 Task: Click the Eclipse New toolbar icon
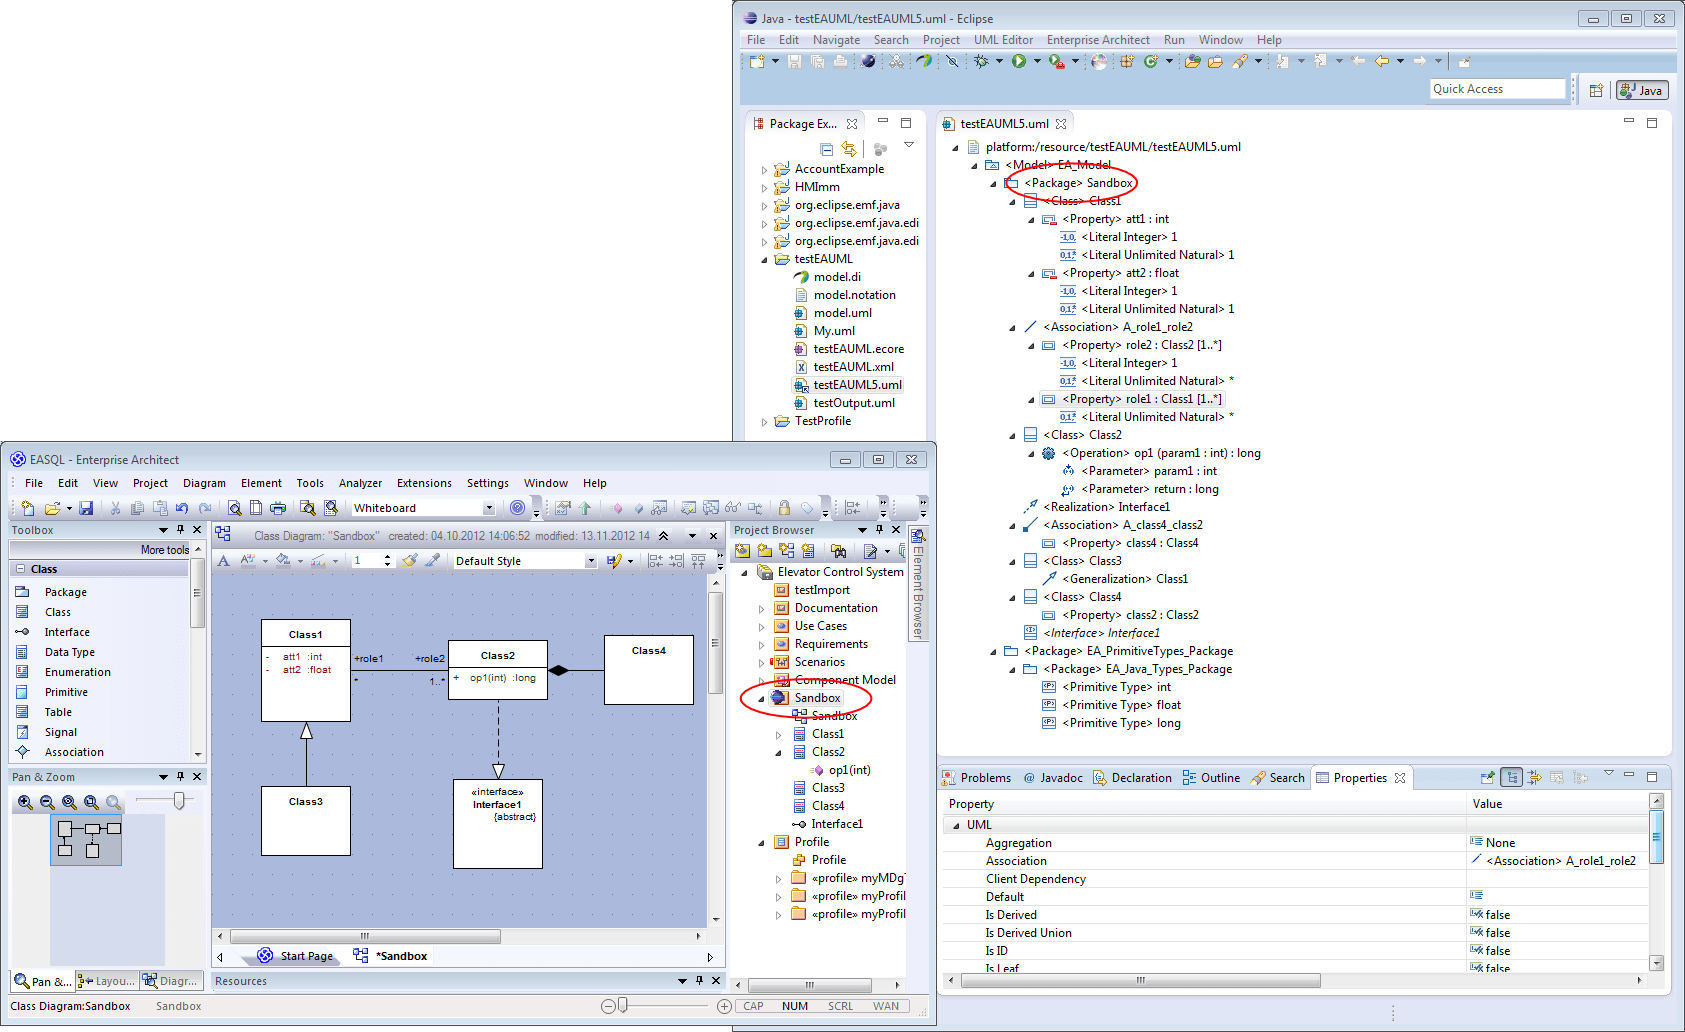757,62
